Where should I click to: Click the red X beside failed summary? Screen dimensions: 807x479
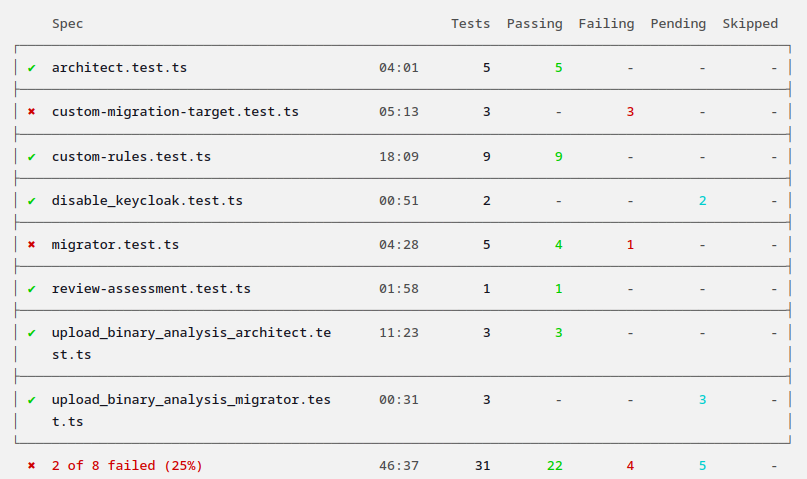click(x=31, y=466)
